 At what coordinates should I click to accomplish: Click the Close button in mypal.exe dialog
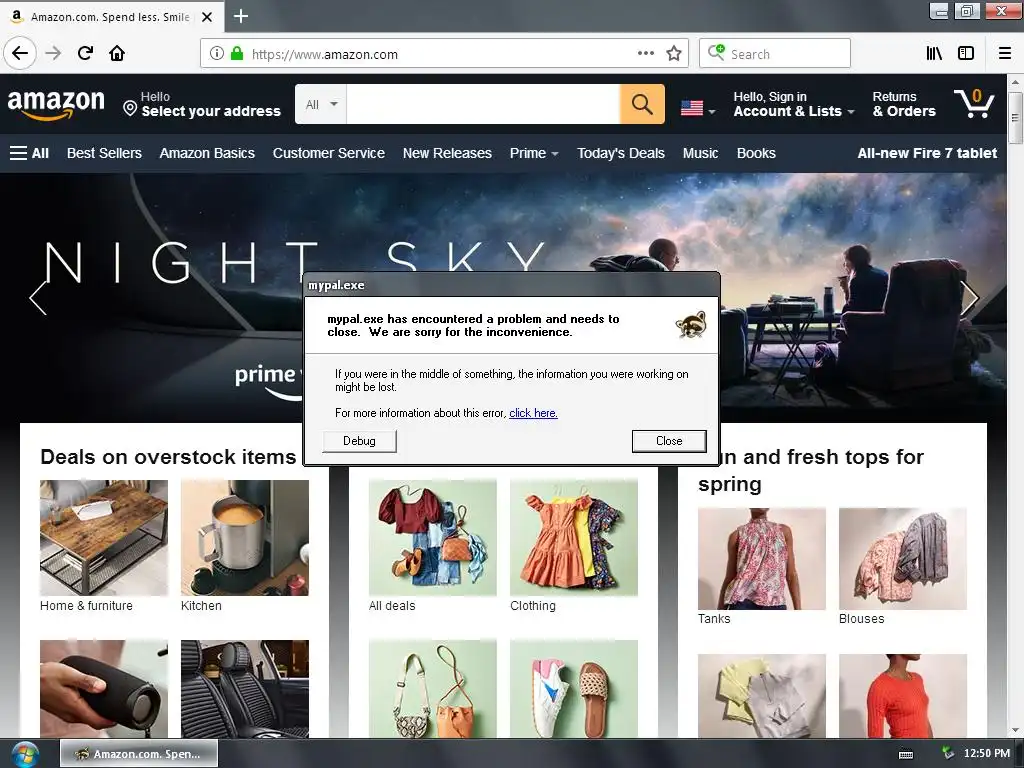669,441
